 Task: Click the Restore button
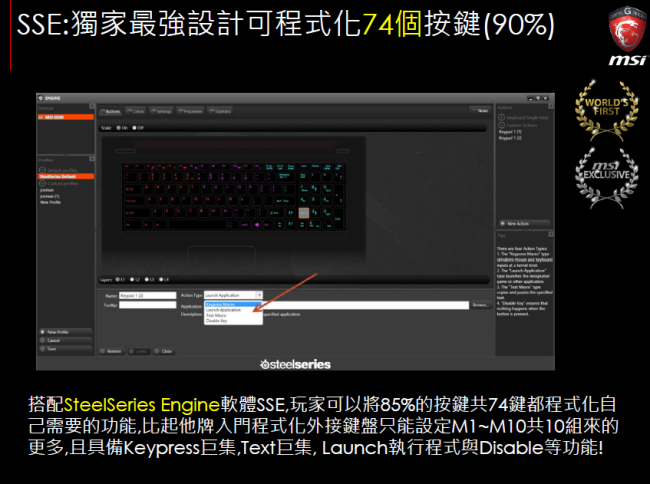point(112,351)
